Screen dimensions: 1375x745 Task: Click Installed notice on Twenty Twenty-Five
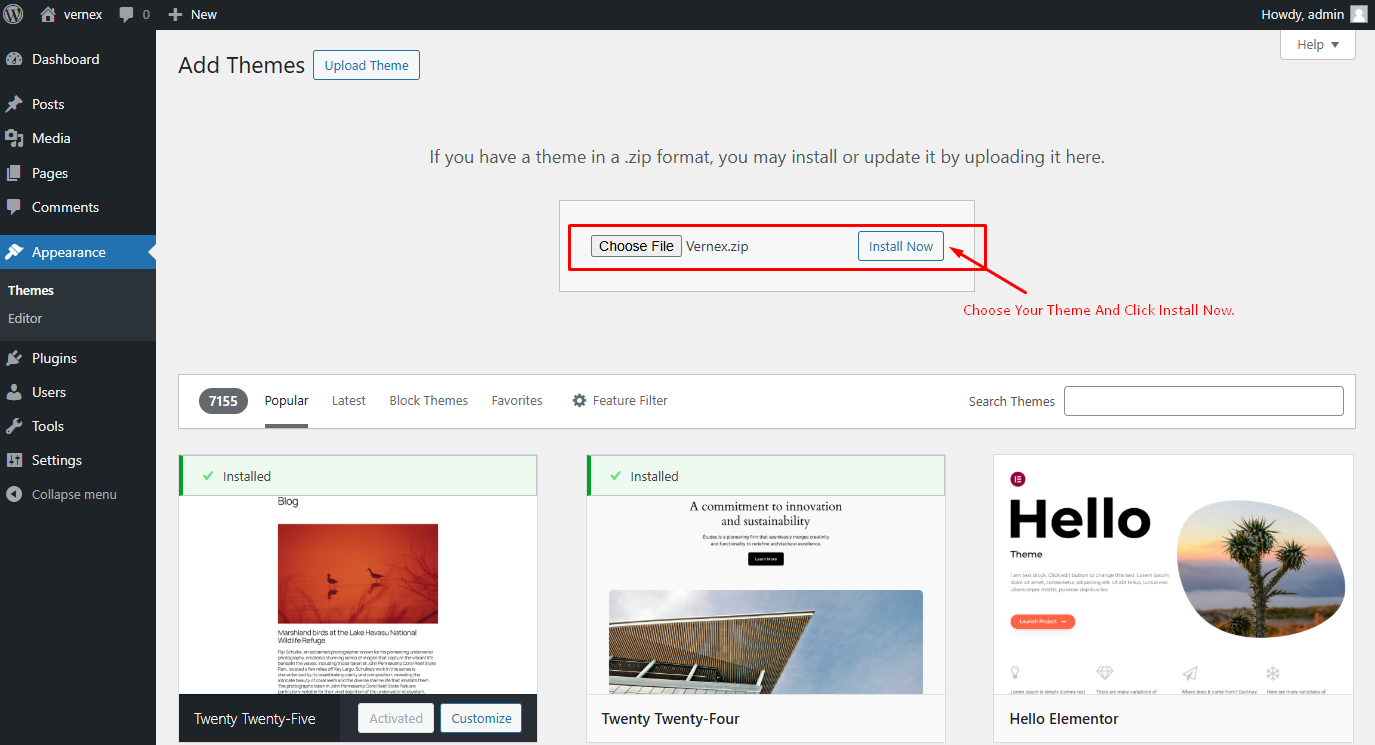point(358,476)
